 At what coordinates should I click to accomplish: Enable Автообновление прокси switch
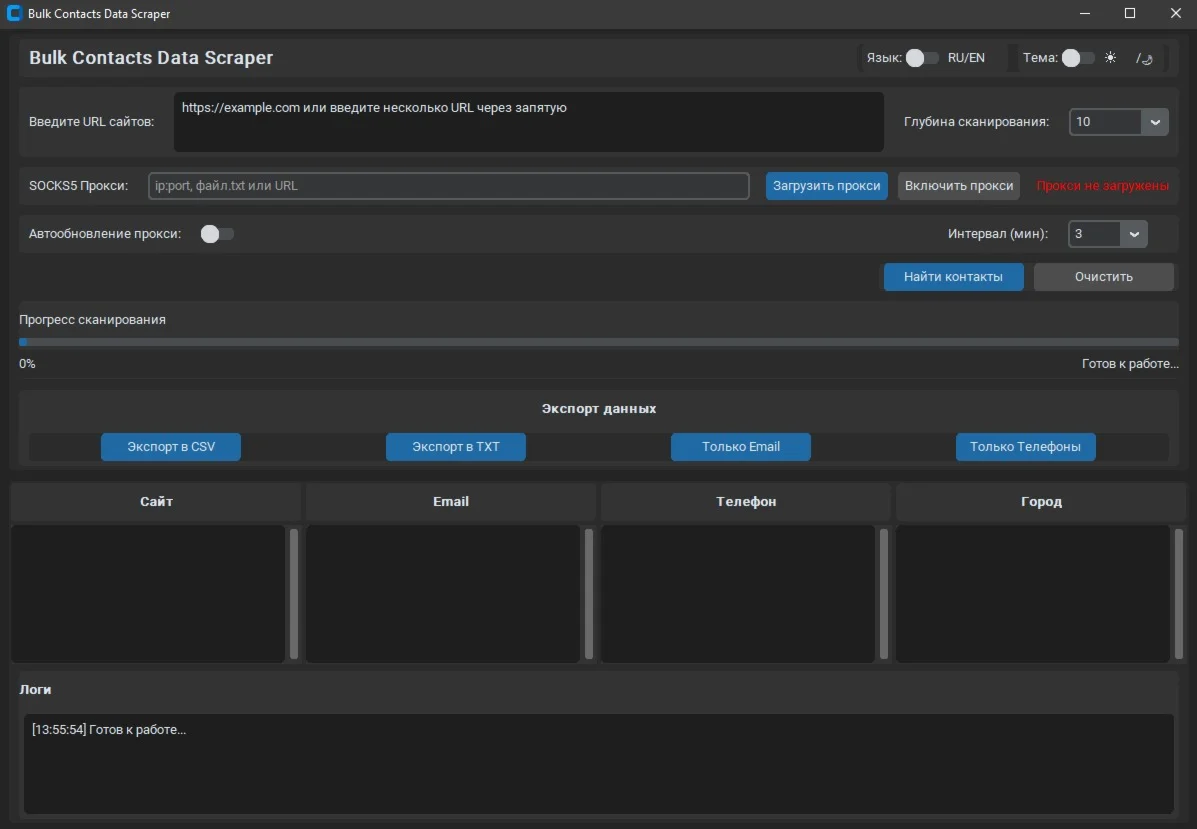217,234
